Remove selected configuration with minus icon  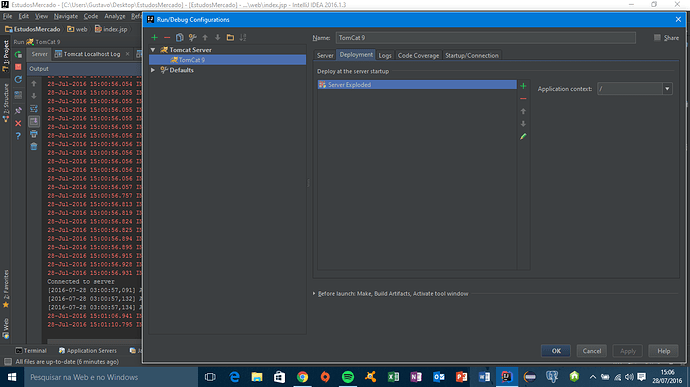(x=167, y=38)
